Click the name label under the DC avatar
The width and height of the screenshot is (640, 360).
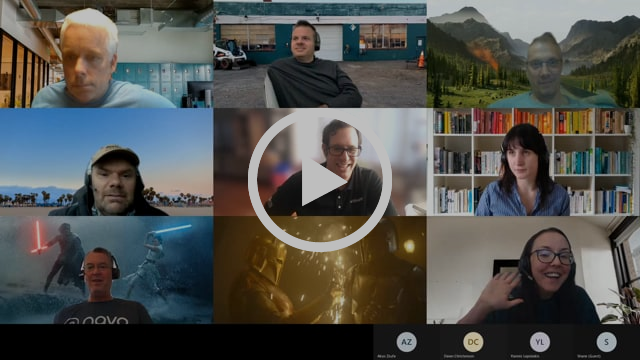tap(459, 356)
